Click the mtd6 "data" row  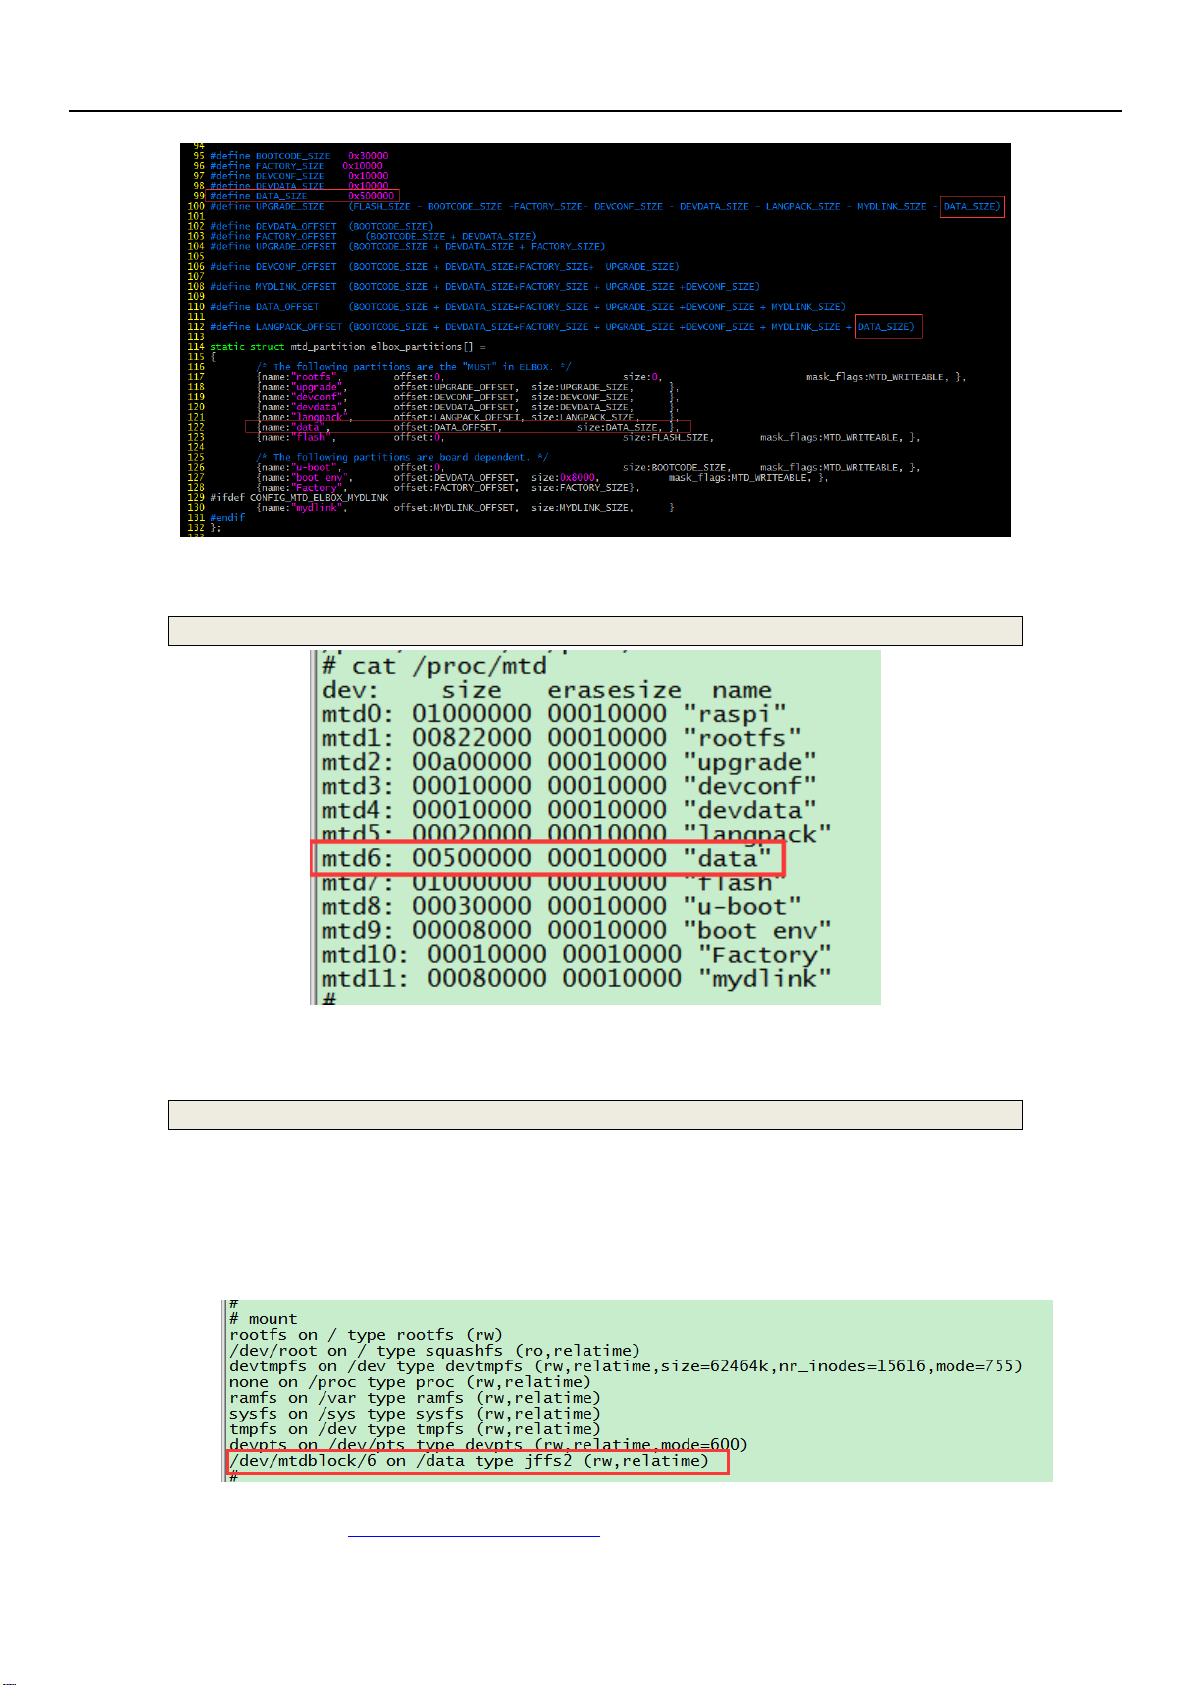[x=547, y=858]
